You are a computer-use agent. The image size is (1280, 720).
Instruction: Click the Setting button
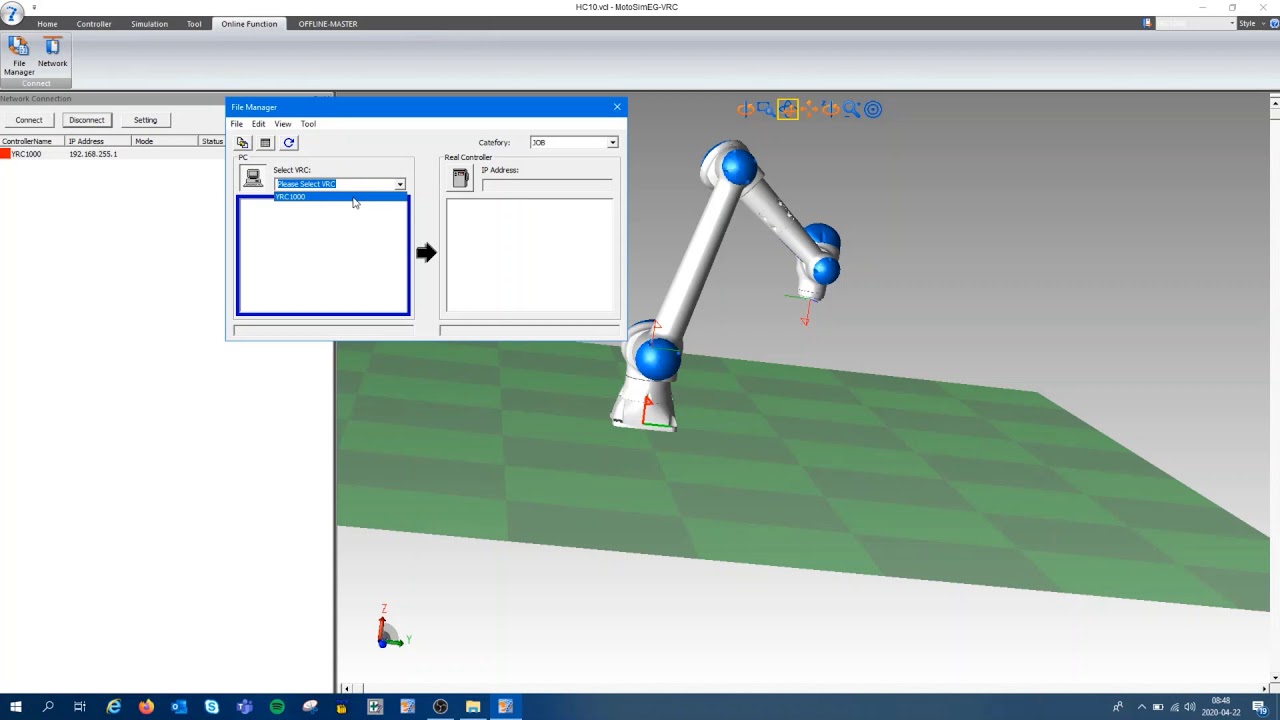tap(145, 120)
